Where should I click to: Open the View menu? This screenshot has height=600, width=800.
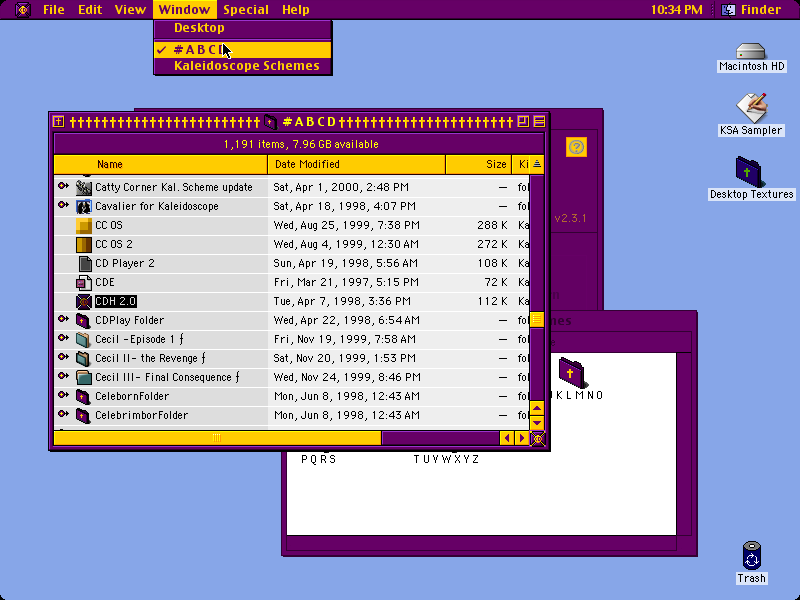(x=130, y=10)
